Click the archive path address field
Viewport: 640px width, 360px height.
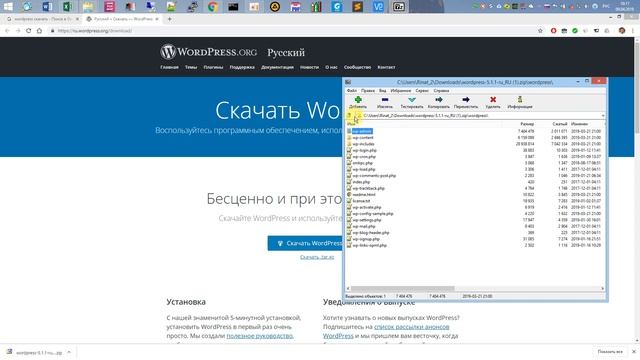pyautogui.click(x=480, y=116)
